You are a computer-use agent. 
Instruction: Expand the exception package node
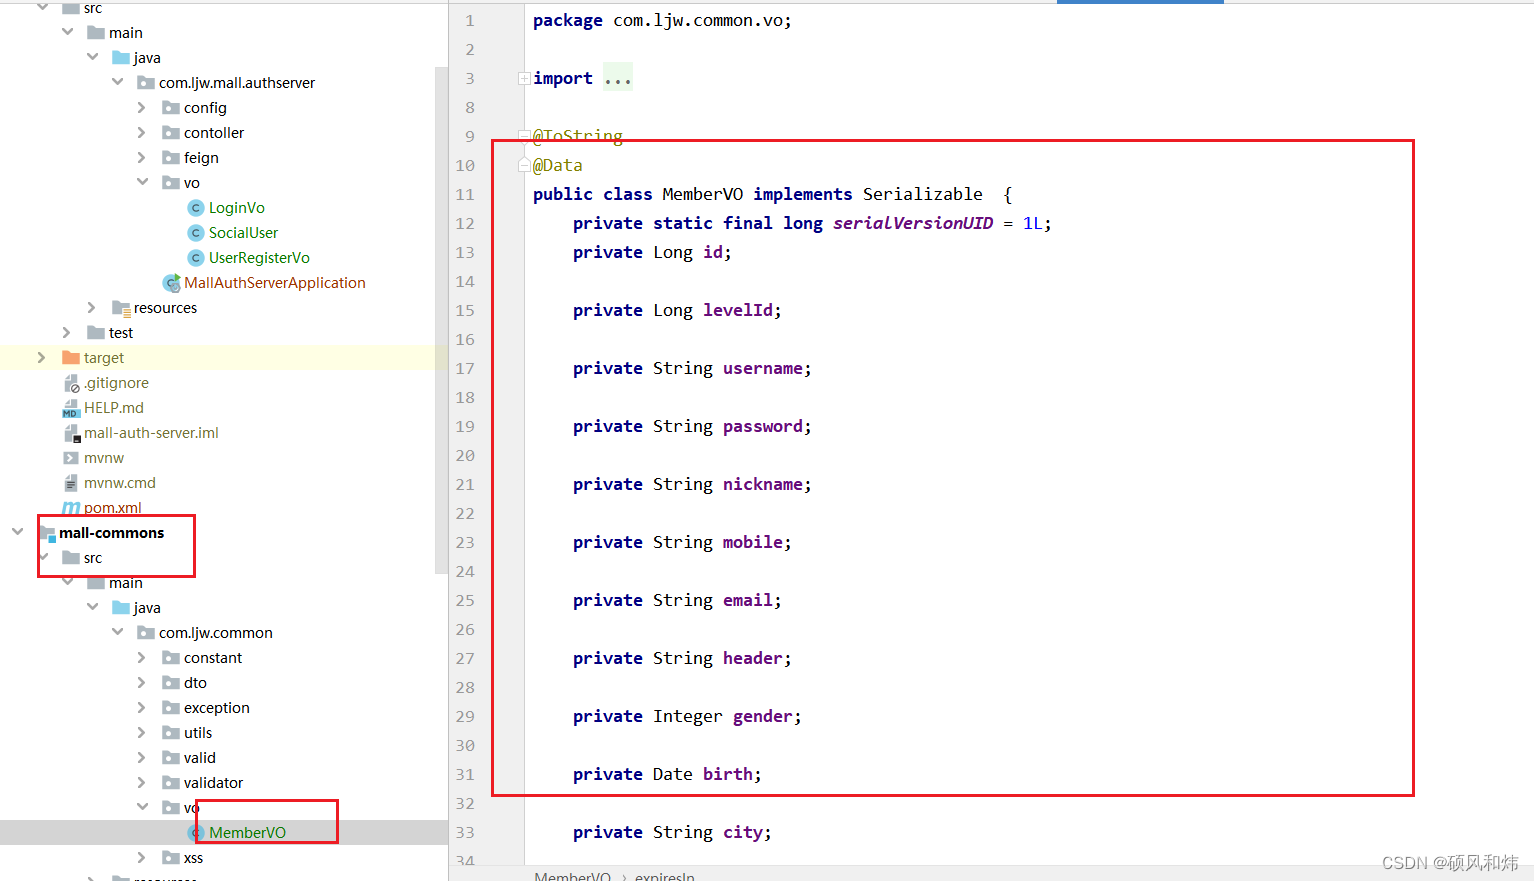(x=141, y=707)
